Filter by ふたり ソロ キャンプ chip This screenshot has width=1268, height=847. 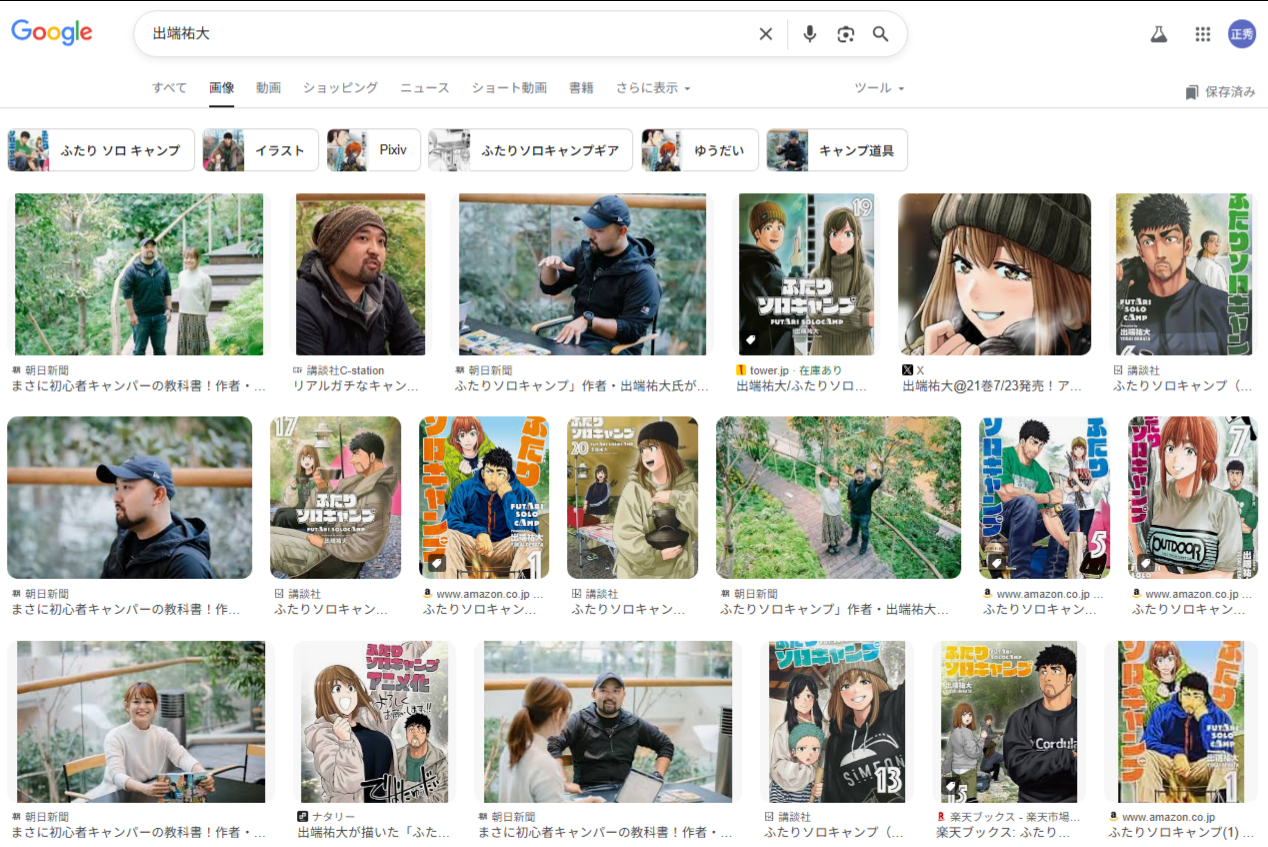101,150
